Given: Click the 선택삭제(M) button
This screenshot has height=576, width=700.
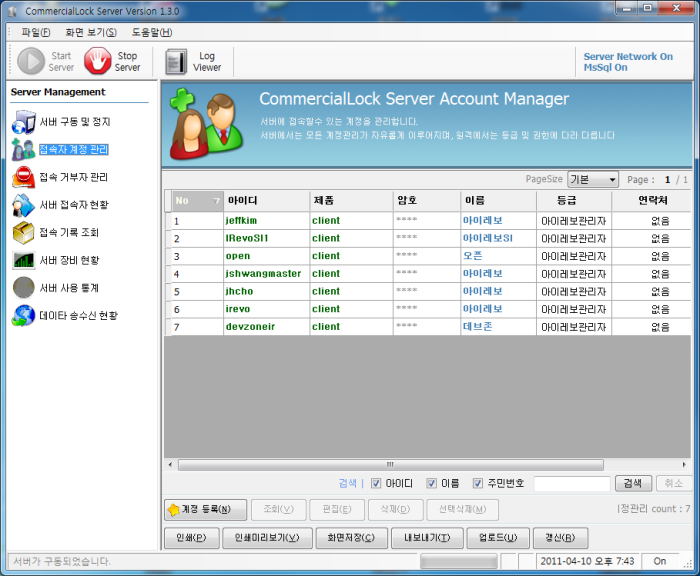Looking at the screenshot, I should point(462,509).
